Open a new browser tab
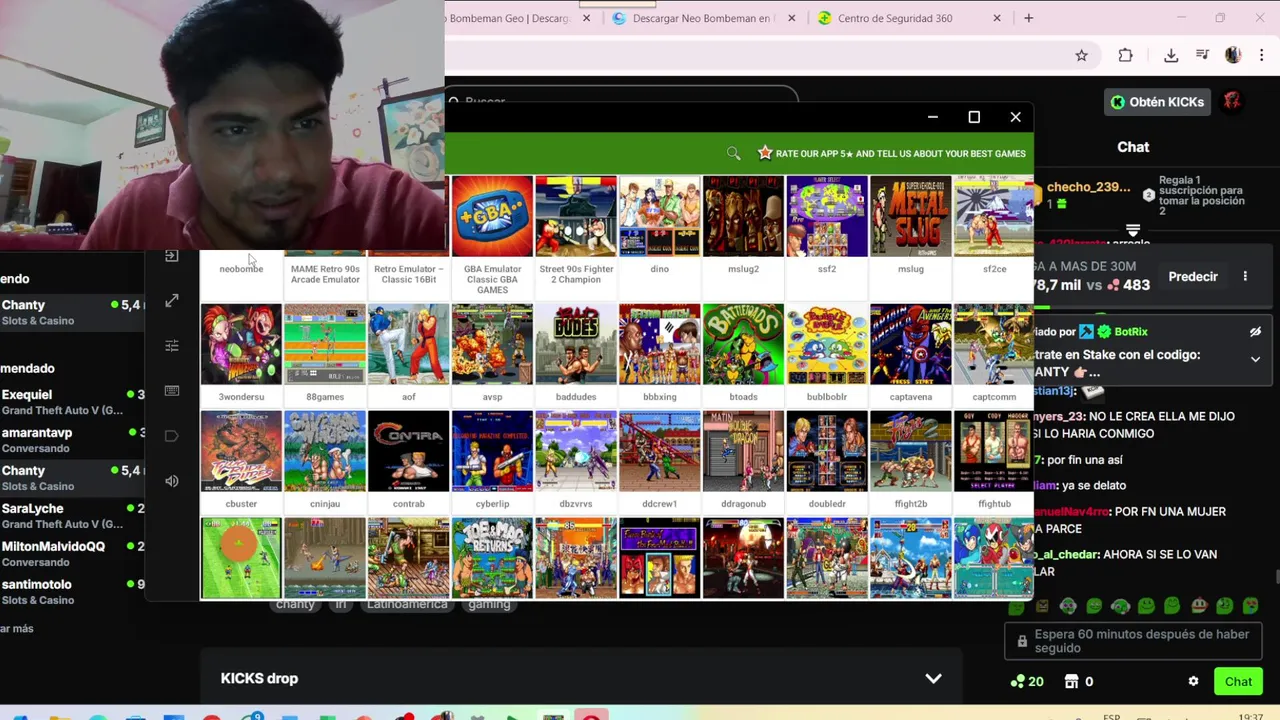Viewport: 1280px width, 720px height. 1028,18
